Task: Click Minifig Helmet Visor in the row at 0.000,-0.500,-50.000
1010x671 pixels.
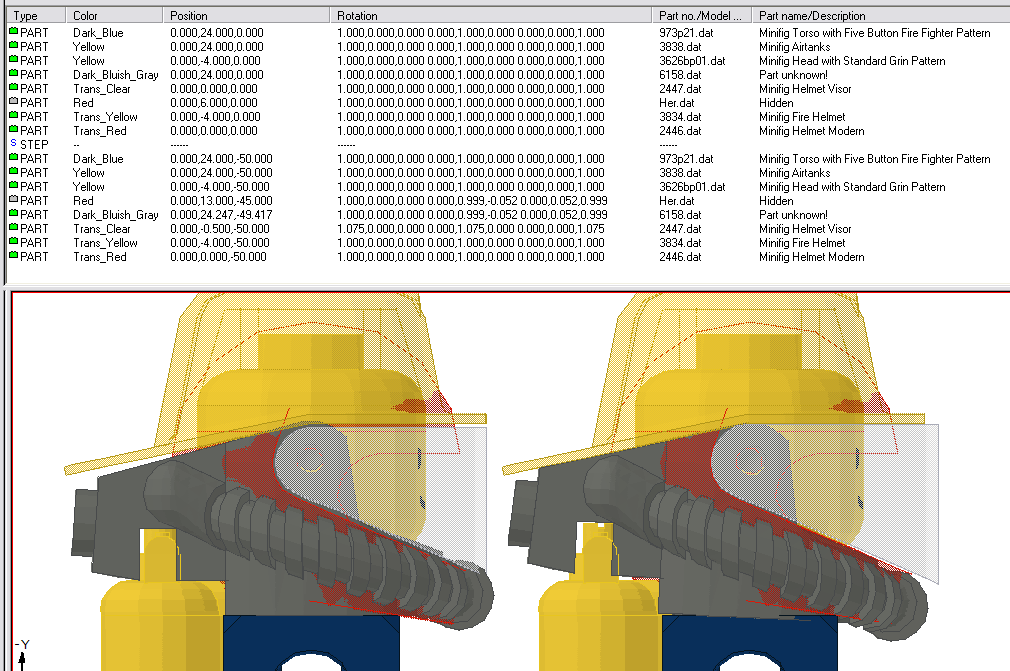Action: click(x=805, y=229)
